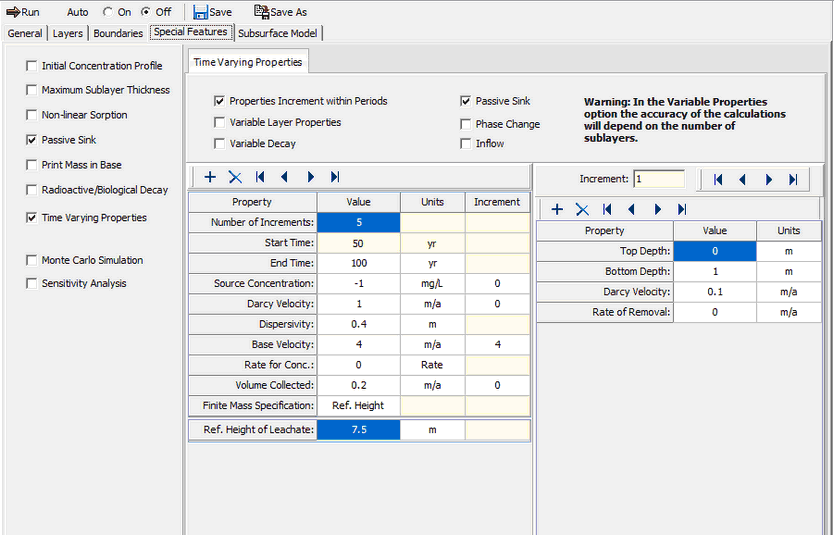Image resolution: width=834 pixels, height=535 pixels.
Task: Click the Save As icon
Action: point(261,12)
